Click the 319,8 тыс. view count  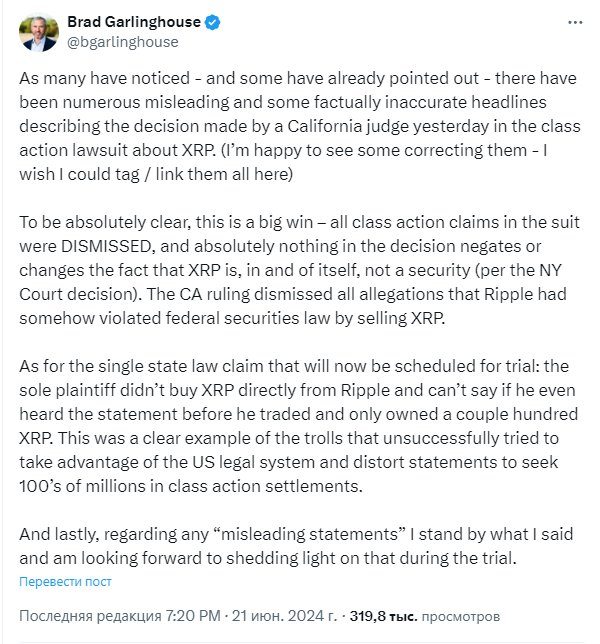383,616
